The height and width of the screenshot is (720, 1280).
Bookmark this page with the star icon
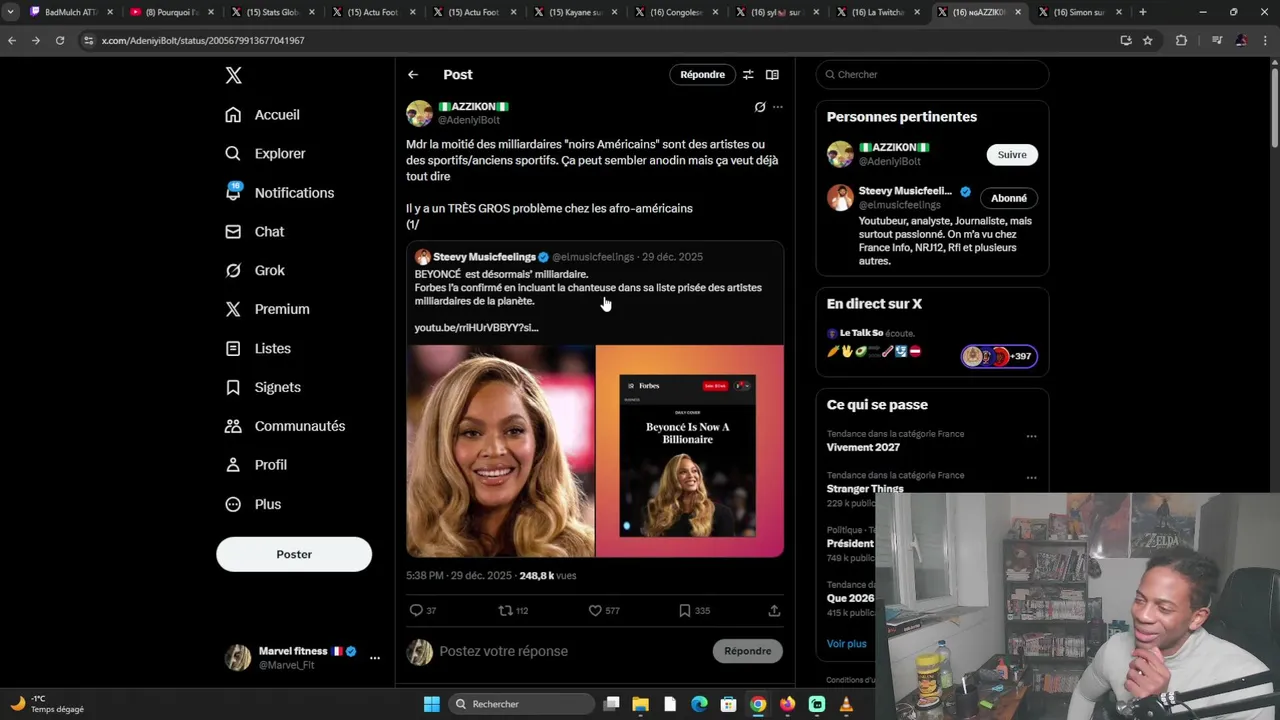click(1148, 40)
